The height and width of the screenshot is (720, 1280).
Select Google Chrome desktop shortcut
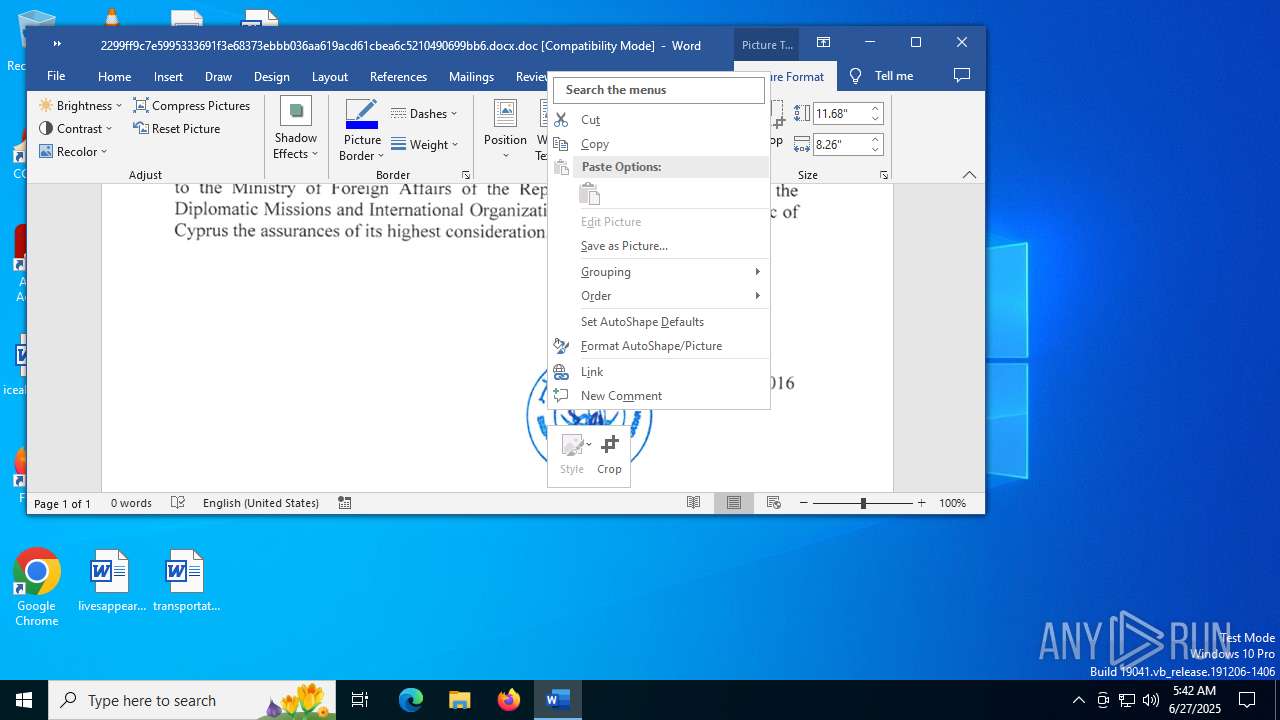point(37,588)
